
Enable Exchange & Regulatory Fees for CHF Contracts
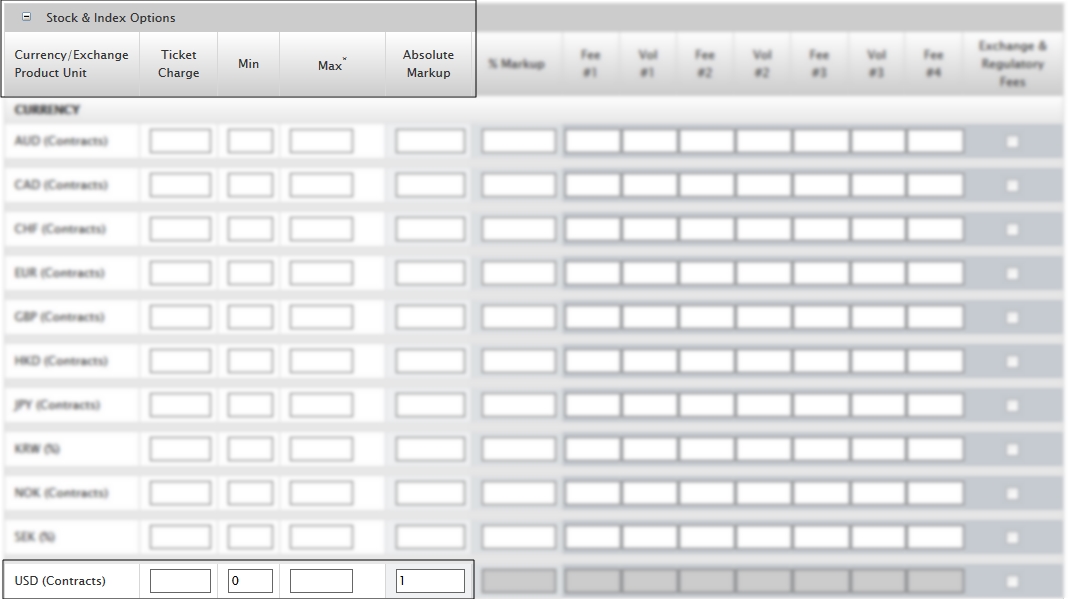click(1013, 228)
